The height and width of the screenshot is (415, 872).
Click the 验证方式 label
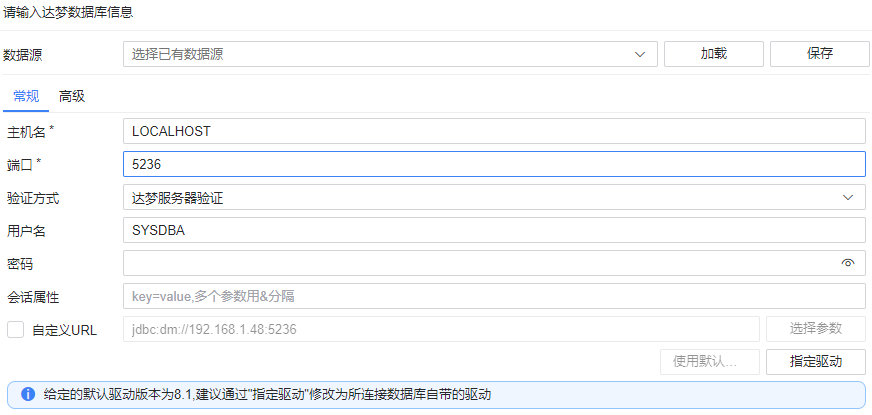[x=32, y=198]
